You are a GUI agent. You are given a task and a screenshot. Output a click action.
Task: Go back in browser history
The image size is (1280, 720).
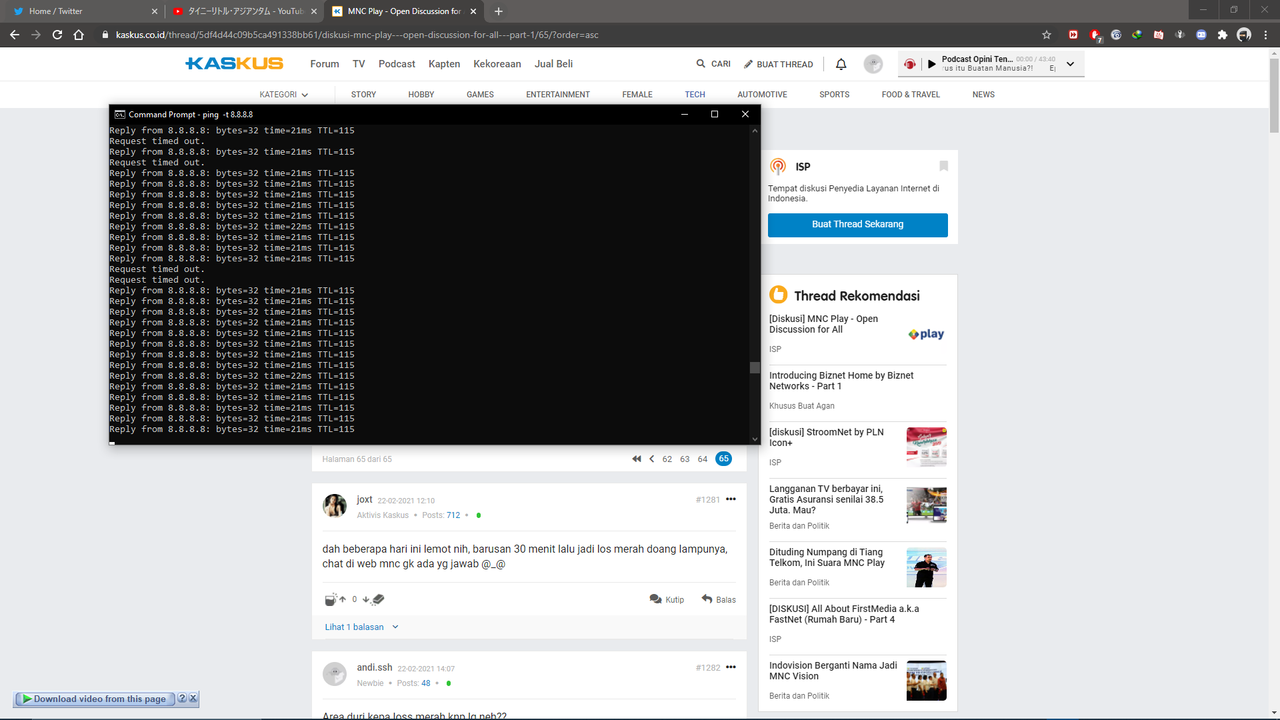pos(14,34)
